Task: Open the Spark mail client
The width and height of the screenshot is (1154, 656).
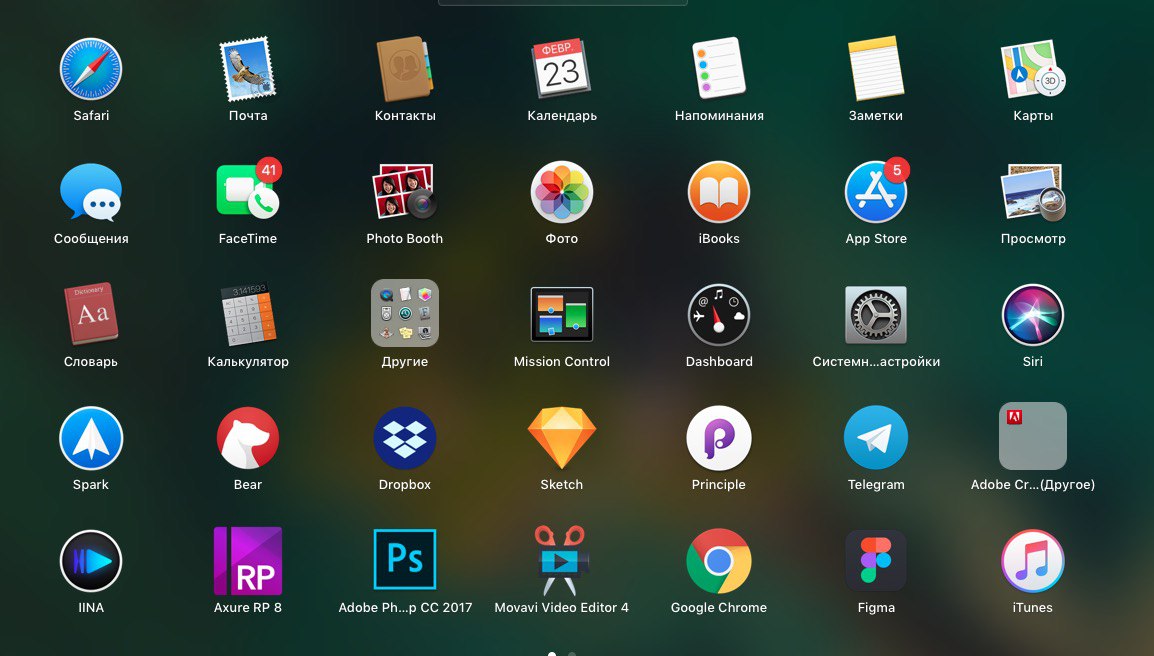Action: (x=91, y=438)
